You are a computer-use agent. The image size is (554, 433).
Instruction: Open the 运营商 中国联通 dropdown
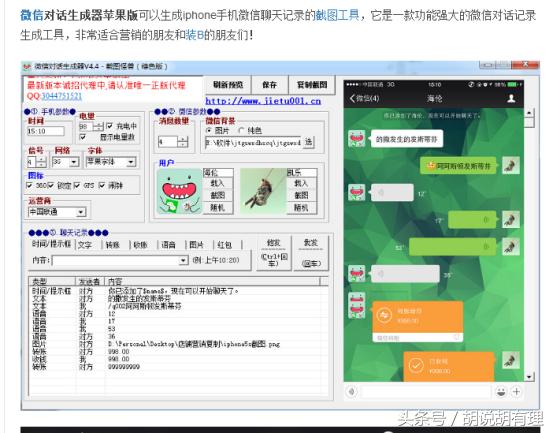[x=57, y=212]
